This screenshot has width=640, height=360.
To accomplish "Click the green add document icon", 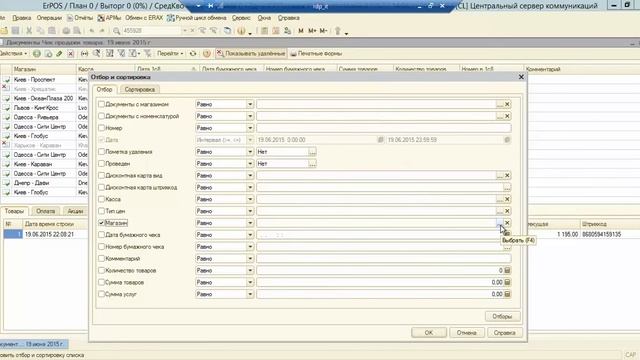I will pos(37,53).
